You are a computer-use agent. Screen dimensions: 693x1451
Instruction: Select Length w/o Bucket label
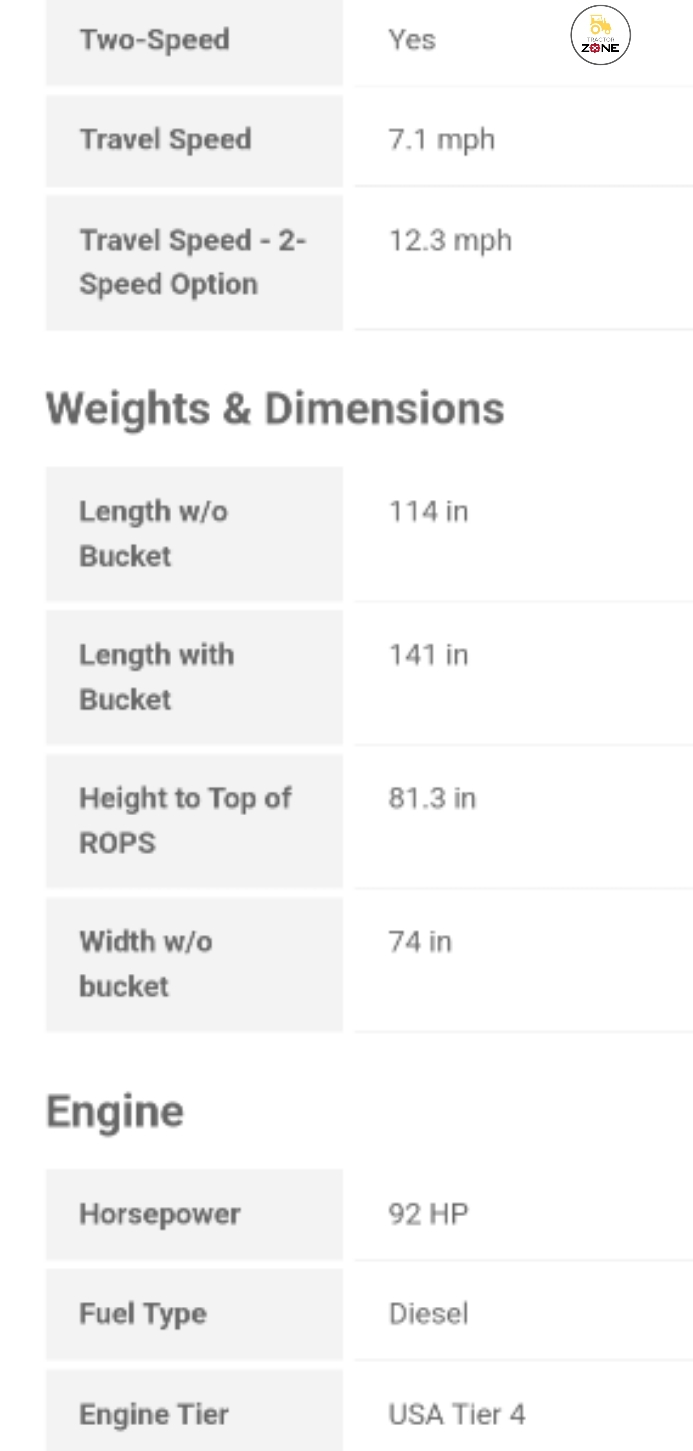click(x=153, y=533)
